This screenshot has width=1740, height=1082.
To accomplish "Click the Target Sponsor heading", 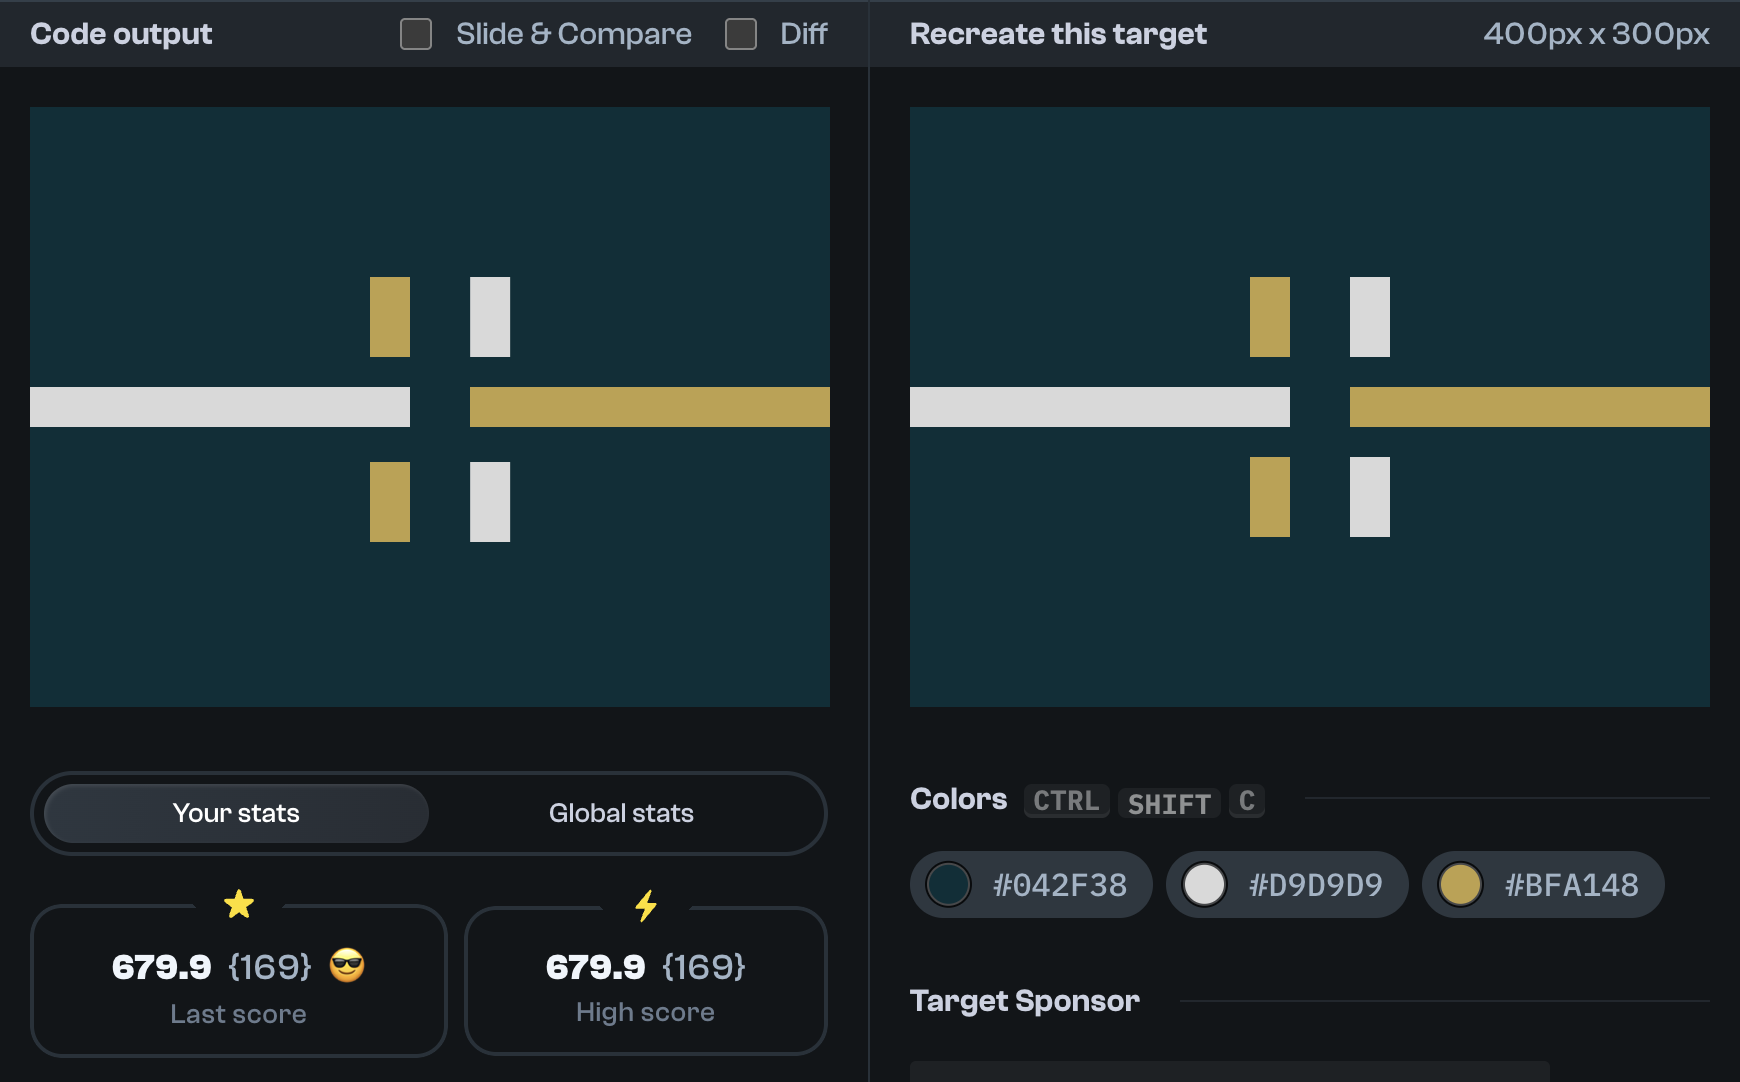I will pyautogui.click(x=1025, y=1001).
